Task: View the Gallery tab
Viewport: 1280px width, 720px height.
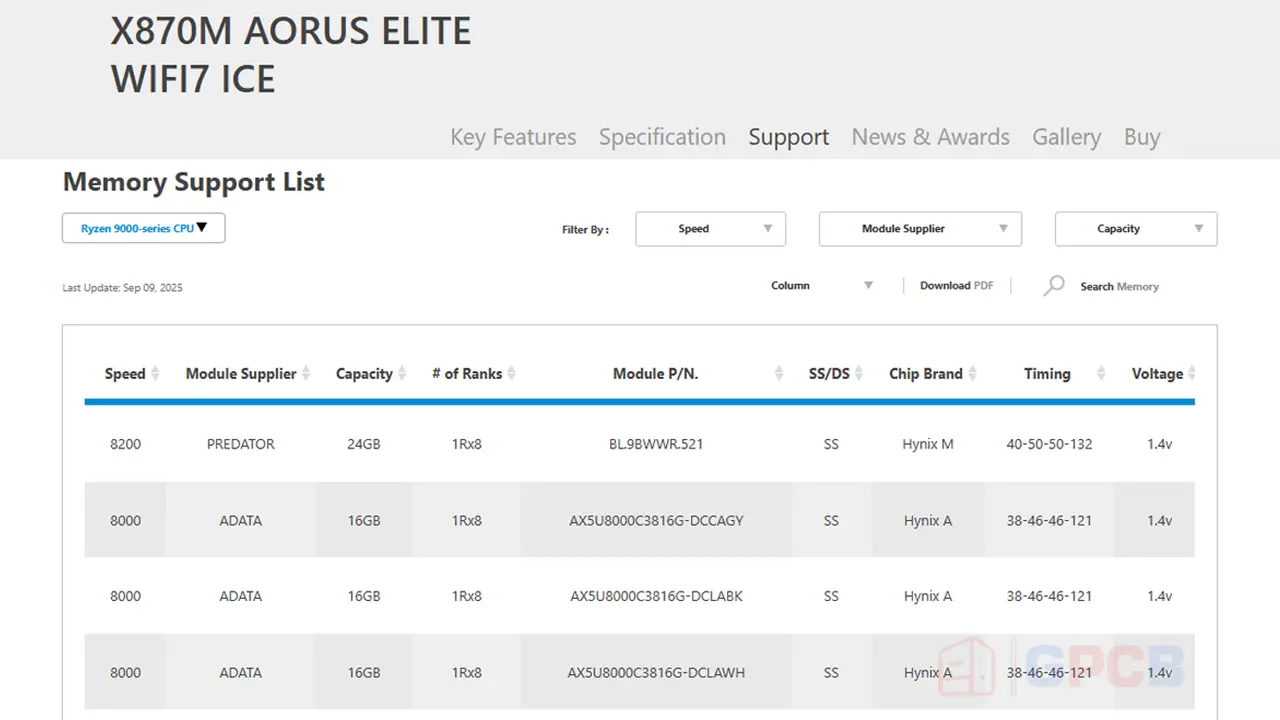Action: click(1067, 137)
